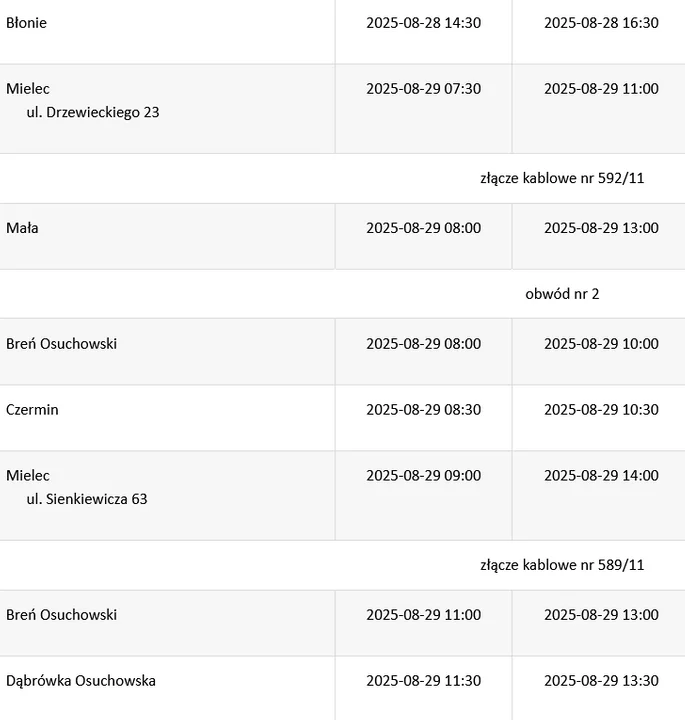Select Breń Osuchowski 08:00 outage row
This screenshot has width=685, height=720.
tap(342, 352)
